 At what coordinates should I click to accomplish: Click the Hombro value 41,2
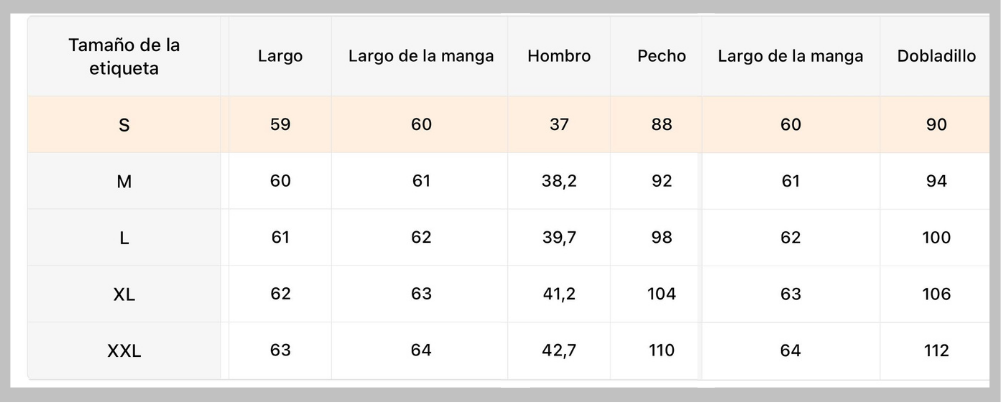click(559, 294)
